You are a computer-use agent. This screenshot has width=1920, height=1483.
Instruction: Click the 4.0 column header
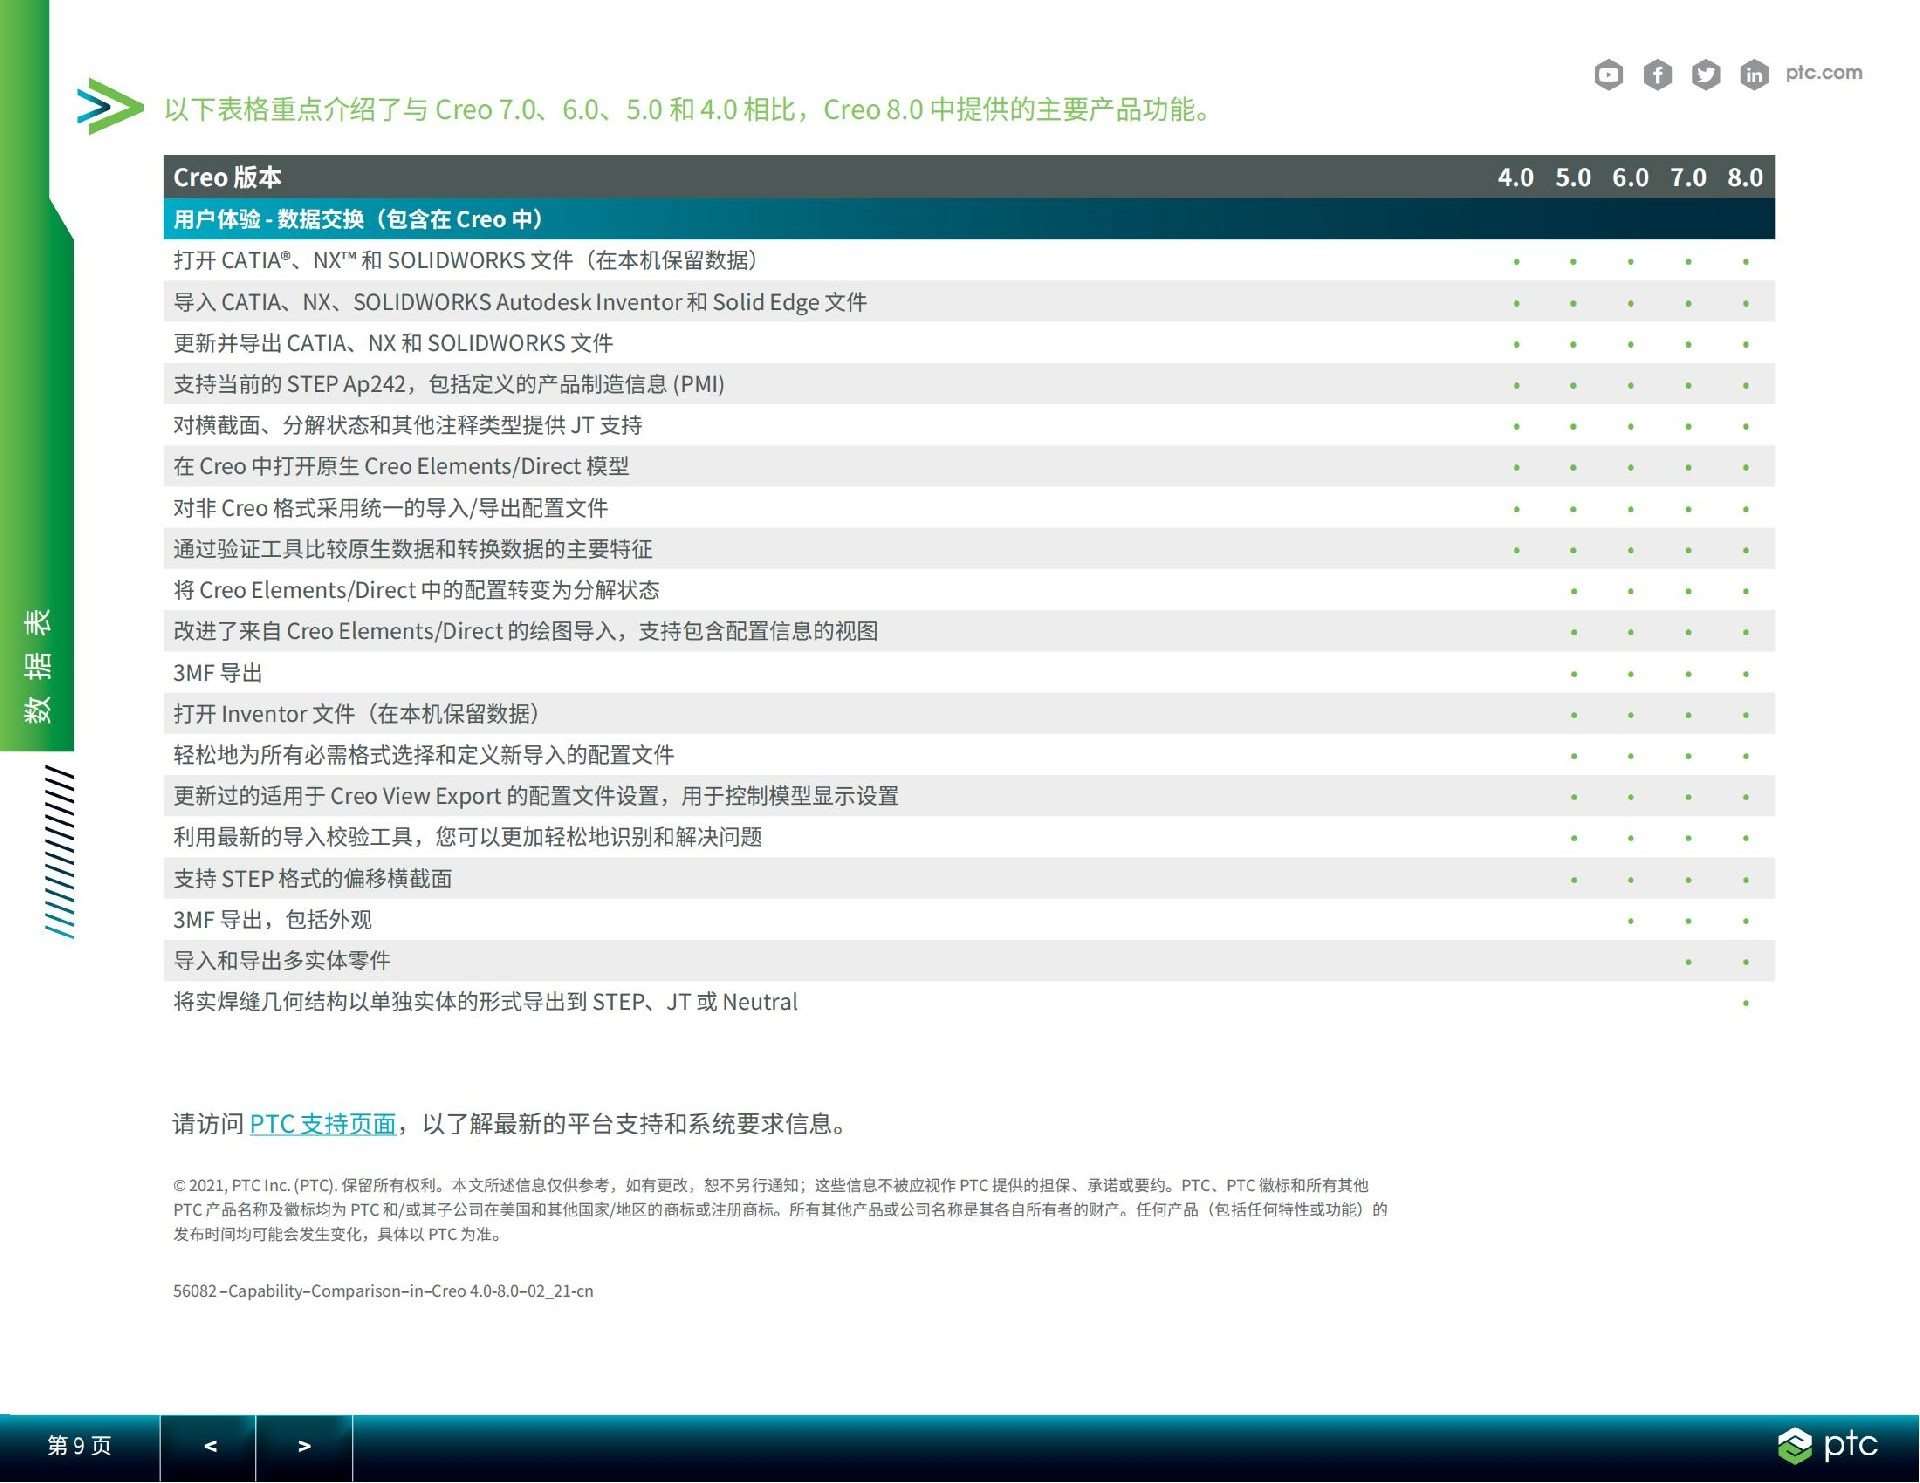tap(1516, 178)
